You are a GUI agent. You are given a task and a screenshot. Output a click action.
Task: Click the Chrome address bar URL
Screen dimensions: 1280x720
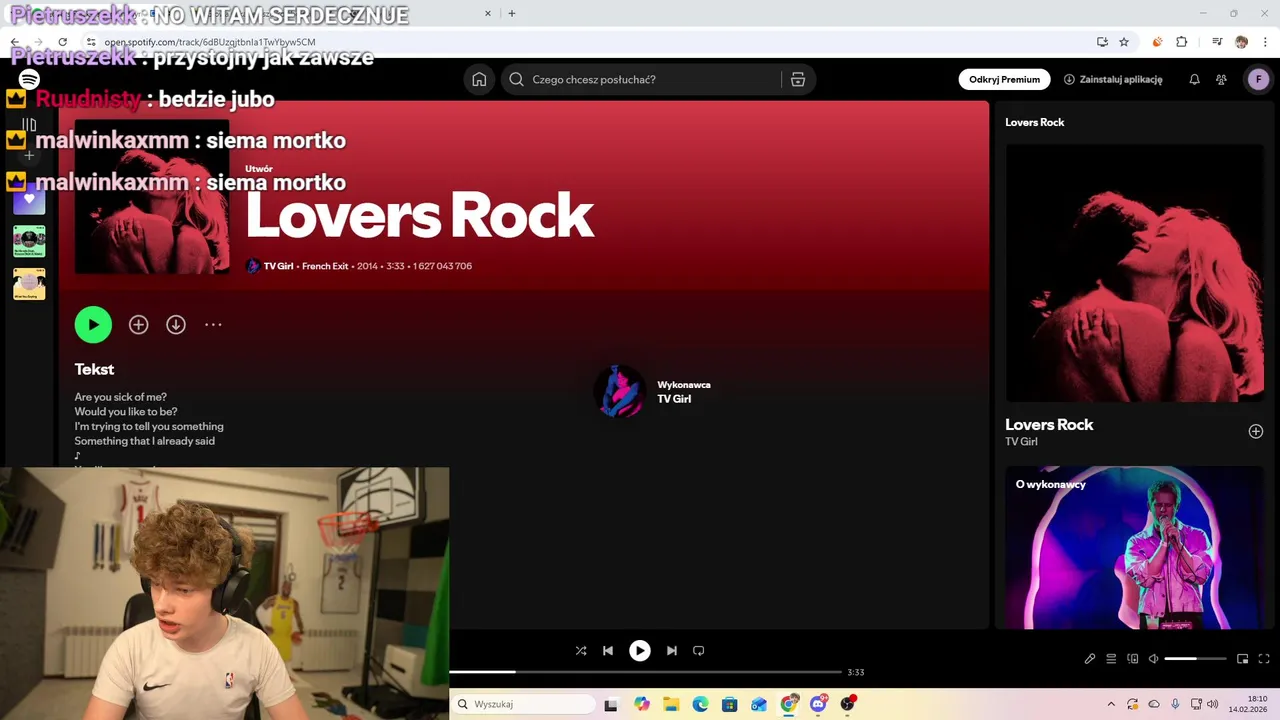[x=210, y=42]
